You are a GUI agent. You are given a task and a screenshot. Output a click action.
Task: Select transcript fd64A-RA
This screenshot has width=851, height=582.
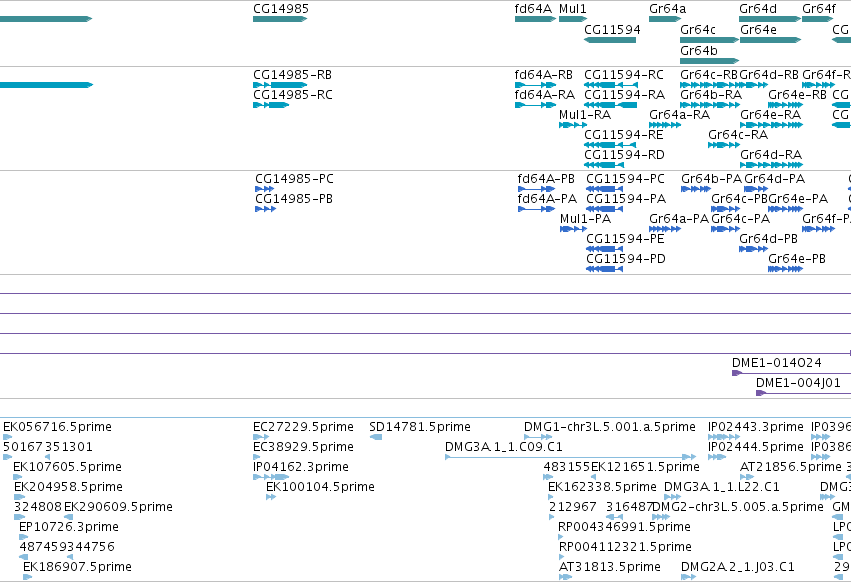tap(535, 105)
